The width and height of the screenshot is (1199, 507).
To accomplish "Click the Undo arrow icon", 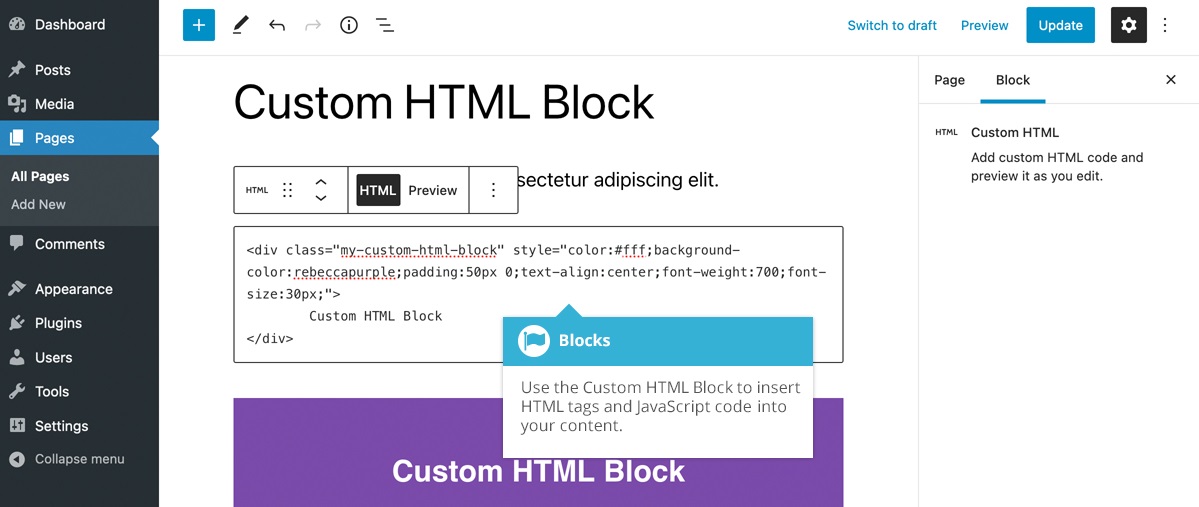I will coord(277,25).
